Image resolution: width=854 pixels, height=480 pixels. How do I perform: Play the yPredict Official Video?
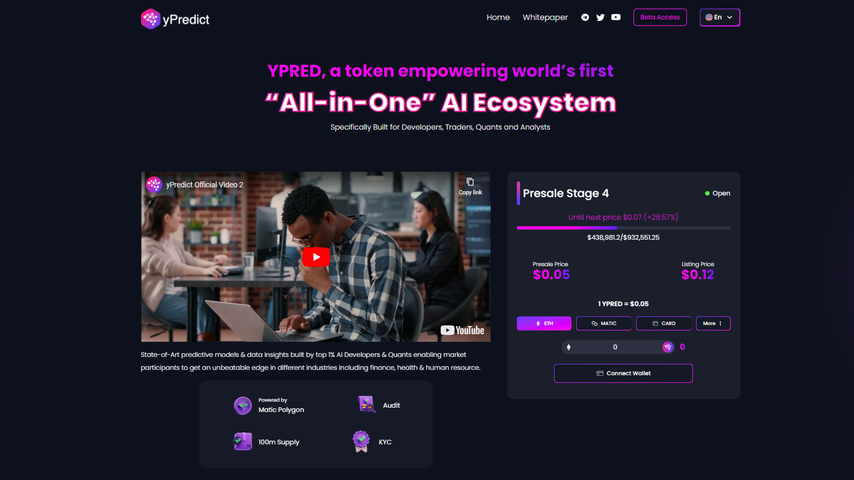click(x=316, y=257)
